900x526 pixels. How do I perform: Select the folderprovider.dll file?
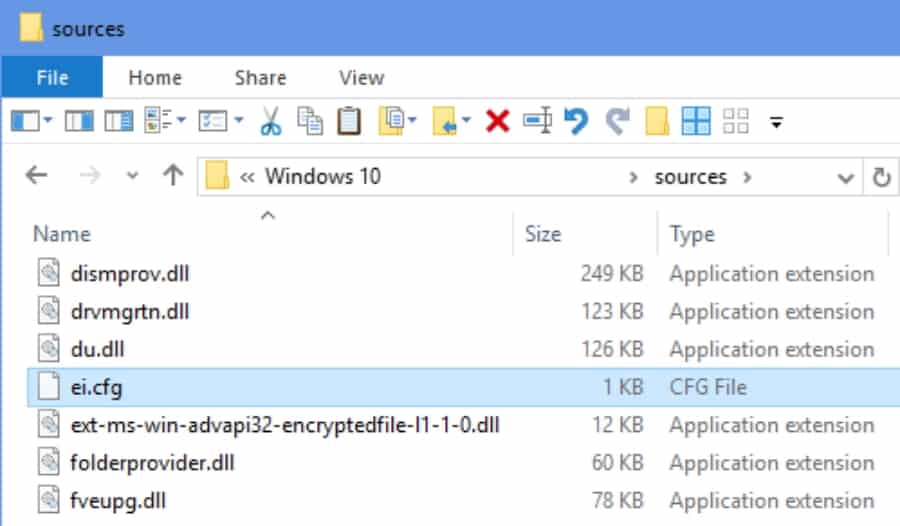(x=152, y=463)
